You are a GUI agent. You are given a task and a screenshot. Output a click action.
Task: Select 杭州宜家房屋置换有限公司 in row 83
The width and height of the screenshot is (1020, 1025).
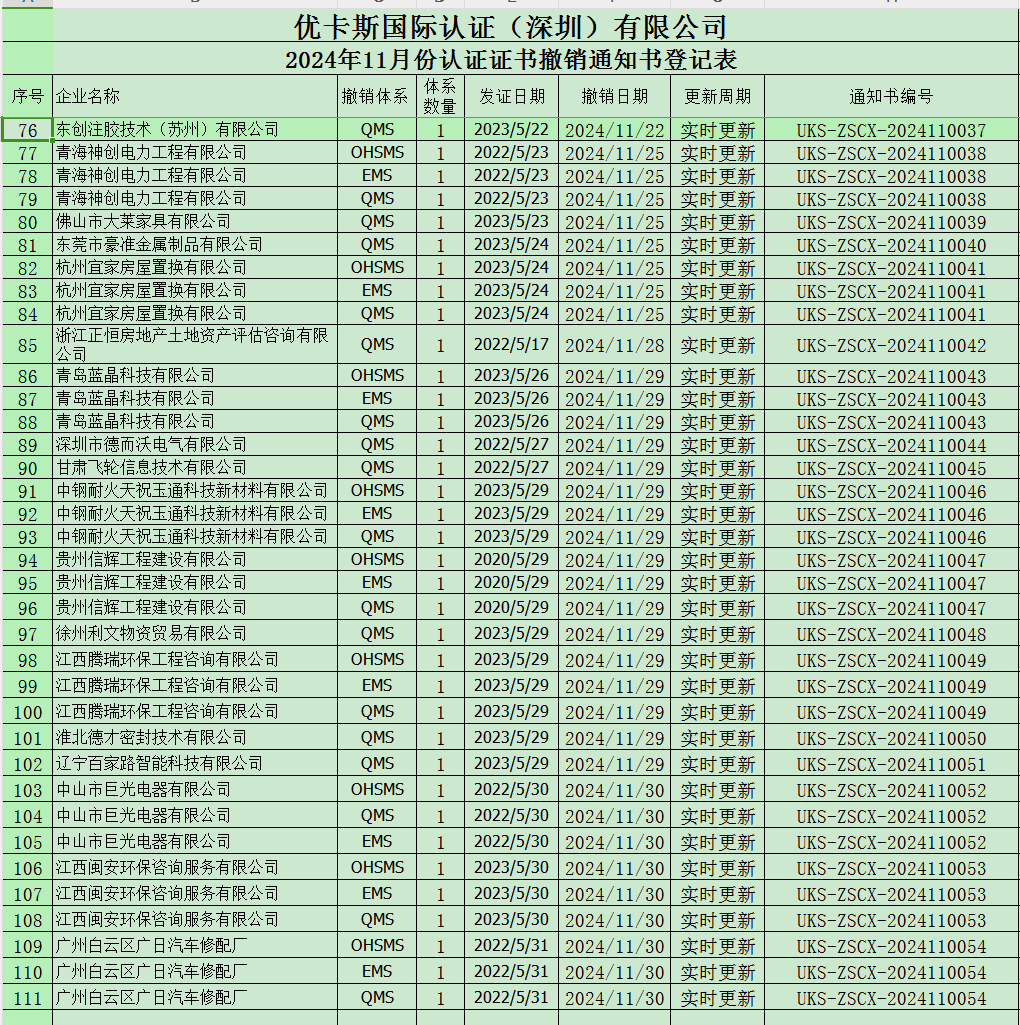pyautogui.click(x=195, y=290)
